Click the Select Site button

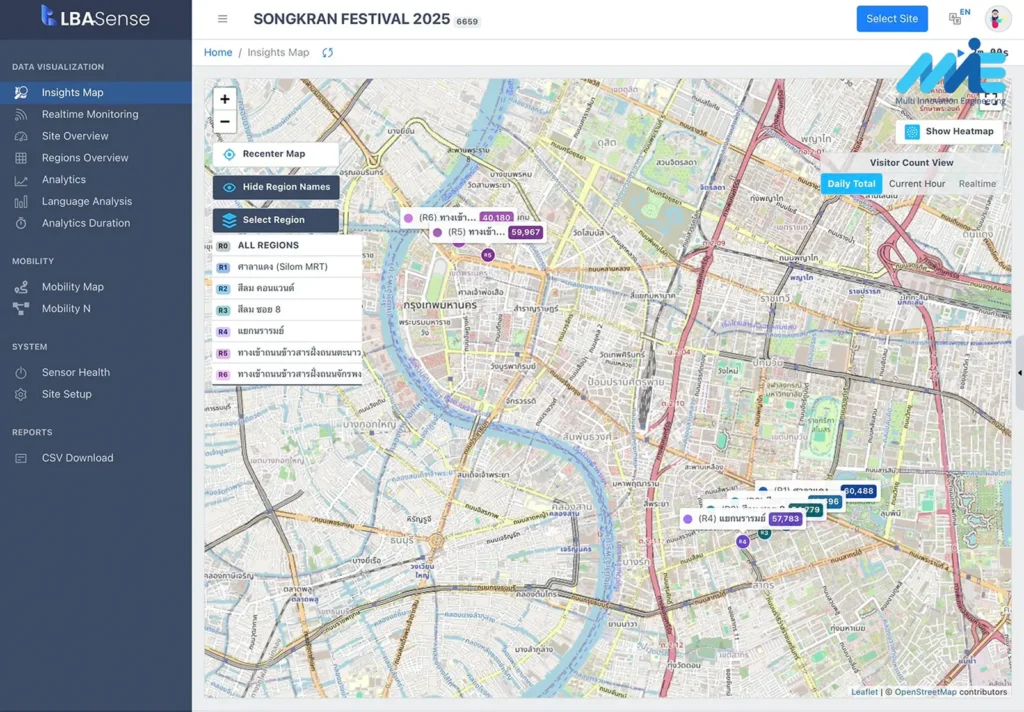pos(891,19)
